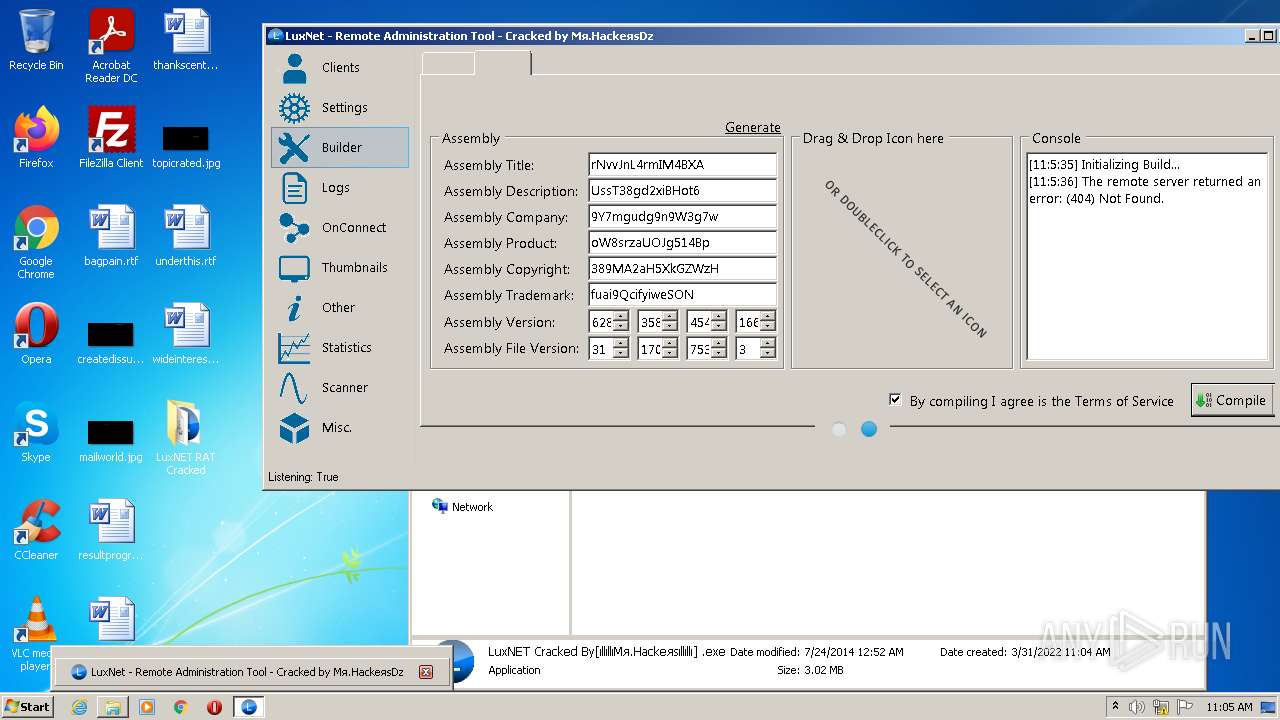Close the LuxNet taskbar preview thumbnail
The width and height of the screenshot is (1280, 720).
pyautogui.click(x=426, y=672)
